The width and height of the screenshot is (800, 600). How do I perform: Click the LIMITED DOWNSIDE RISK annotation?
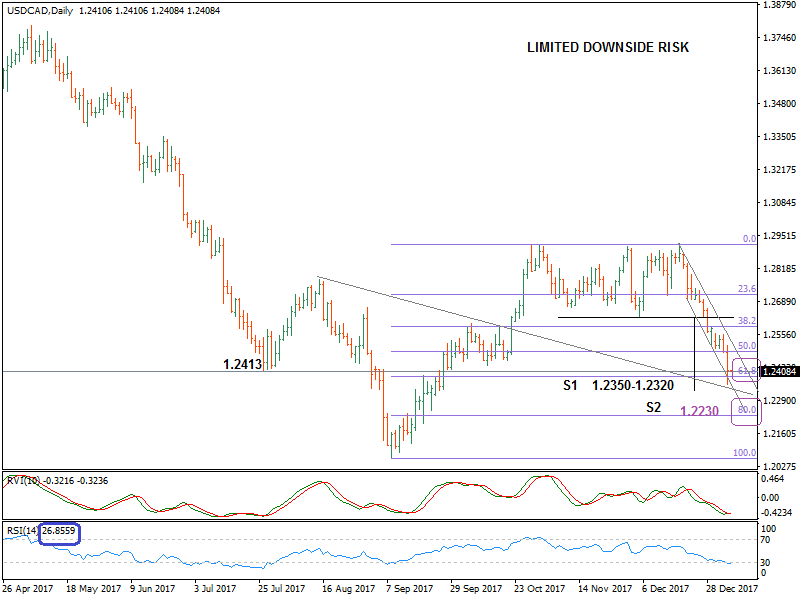607,46
